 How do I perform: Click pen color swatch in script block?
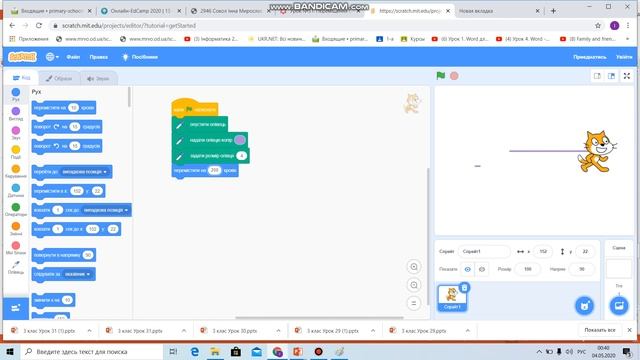[x=240, y=140]
